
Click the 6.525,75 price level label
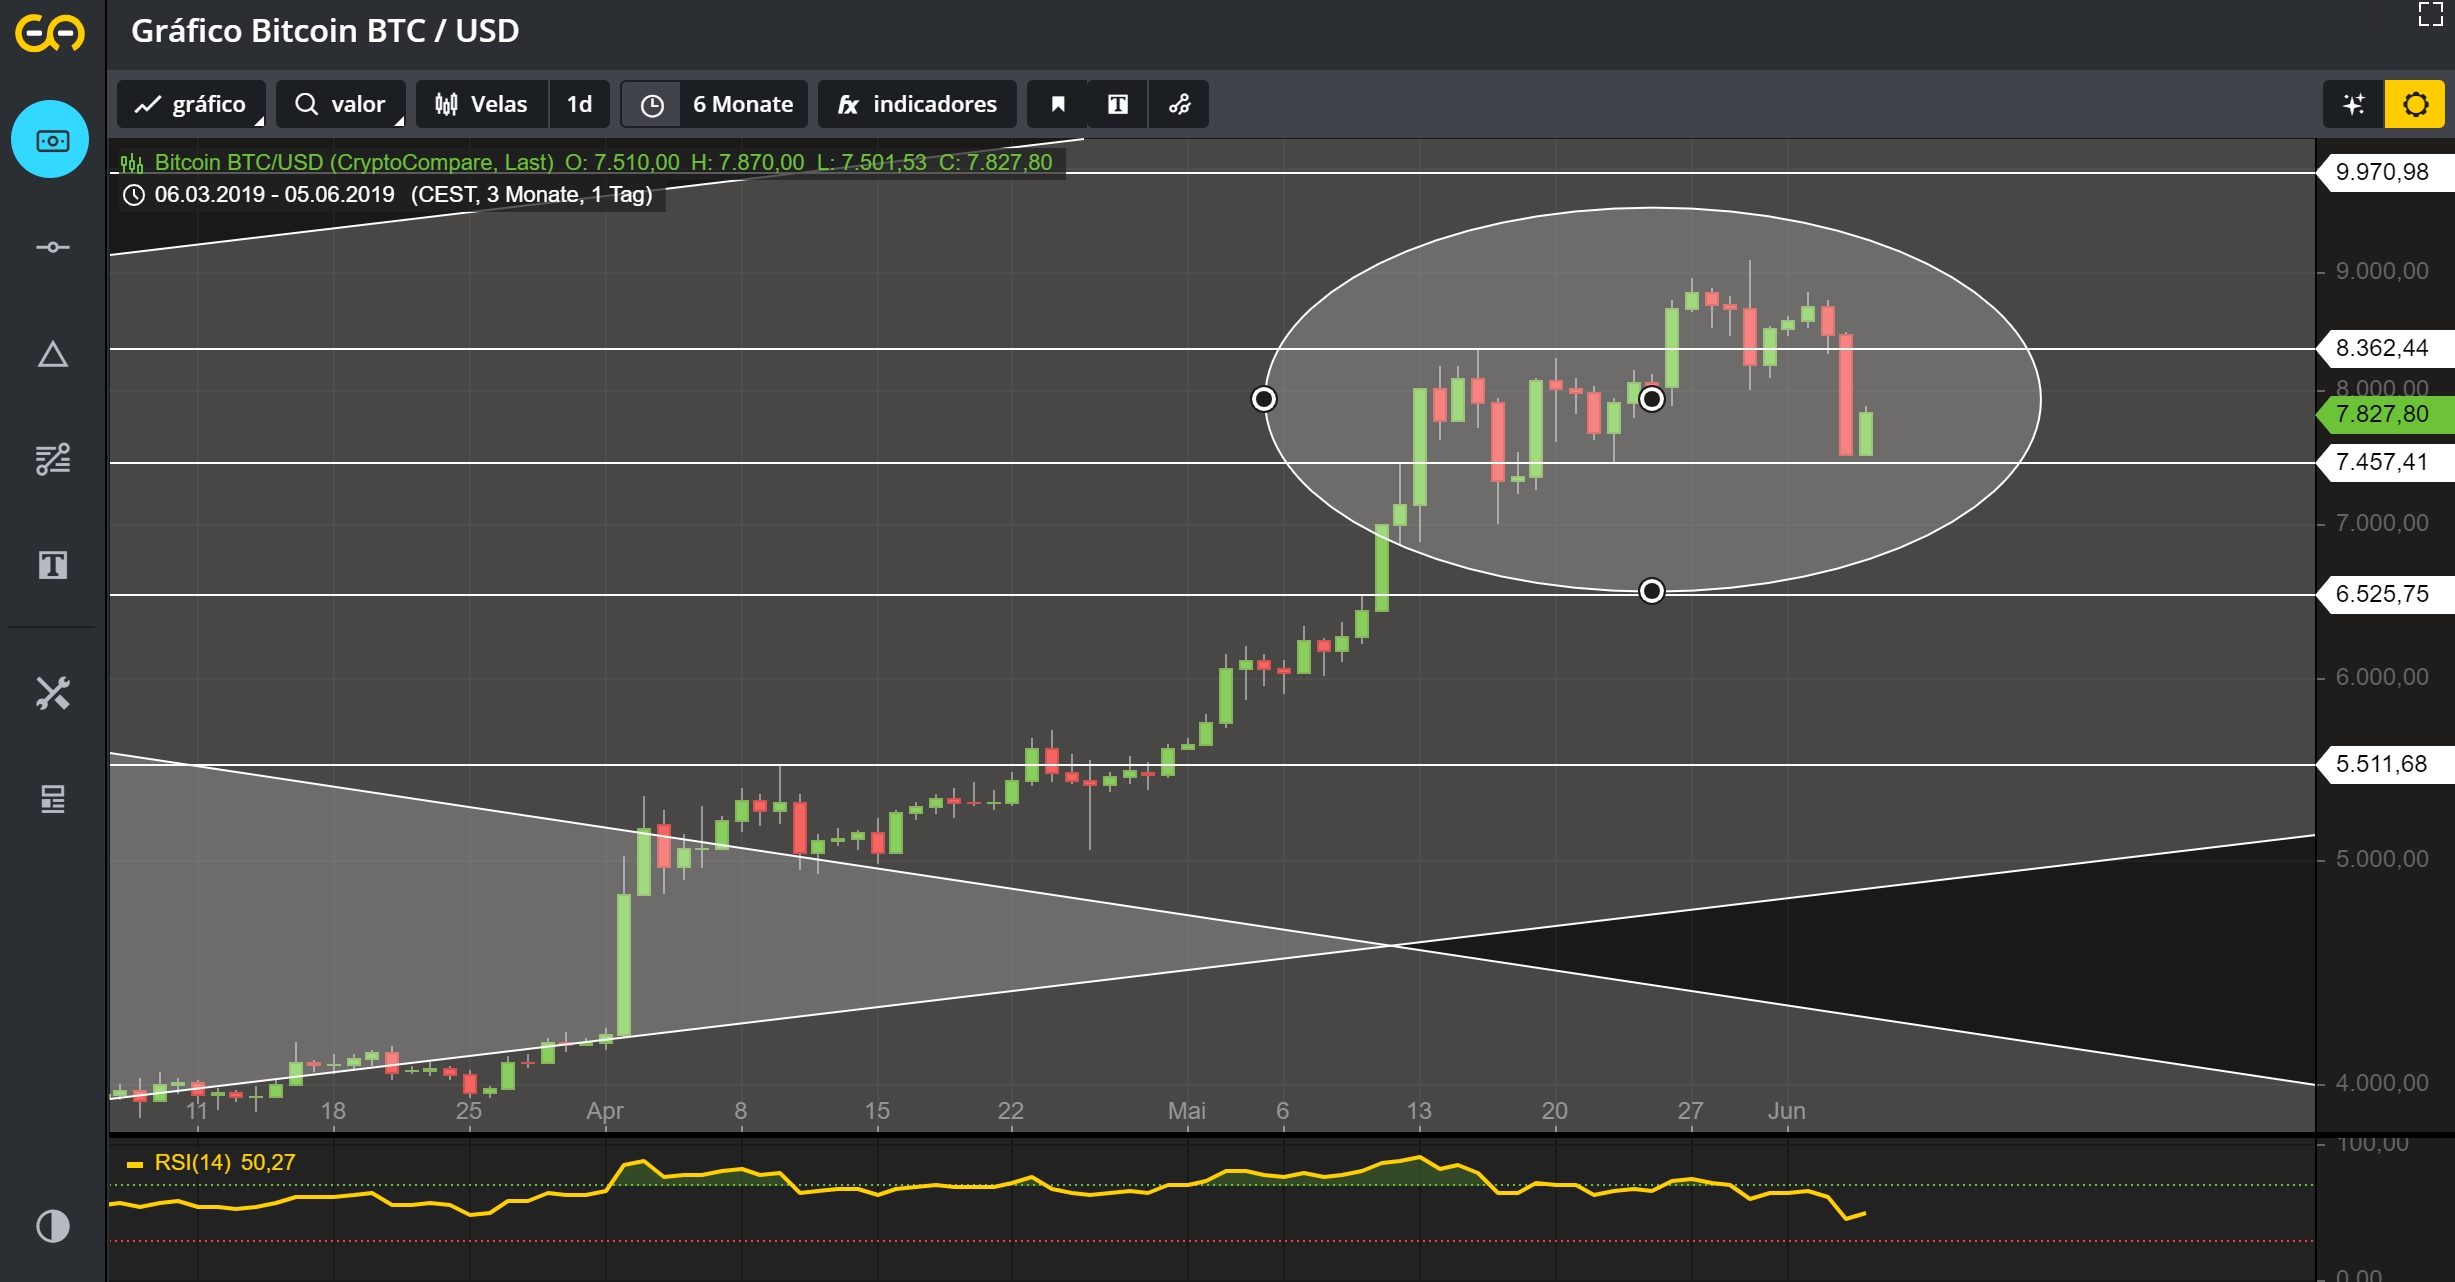[2385, 594]
